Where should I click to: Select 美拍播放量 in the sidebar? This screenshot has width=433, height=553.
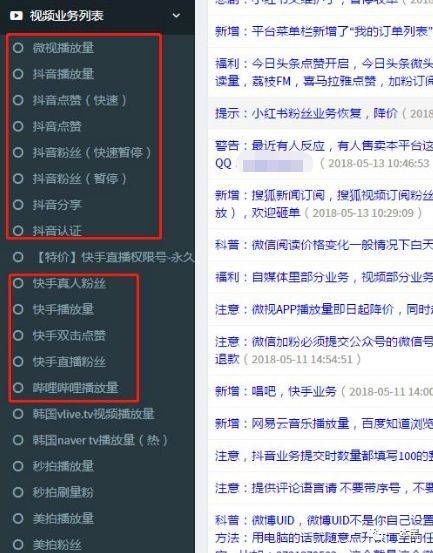coord(63,518)
